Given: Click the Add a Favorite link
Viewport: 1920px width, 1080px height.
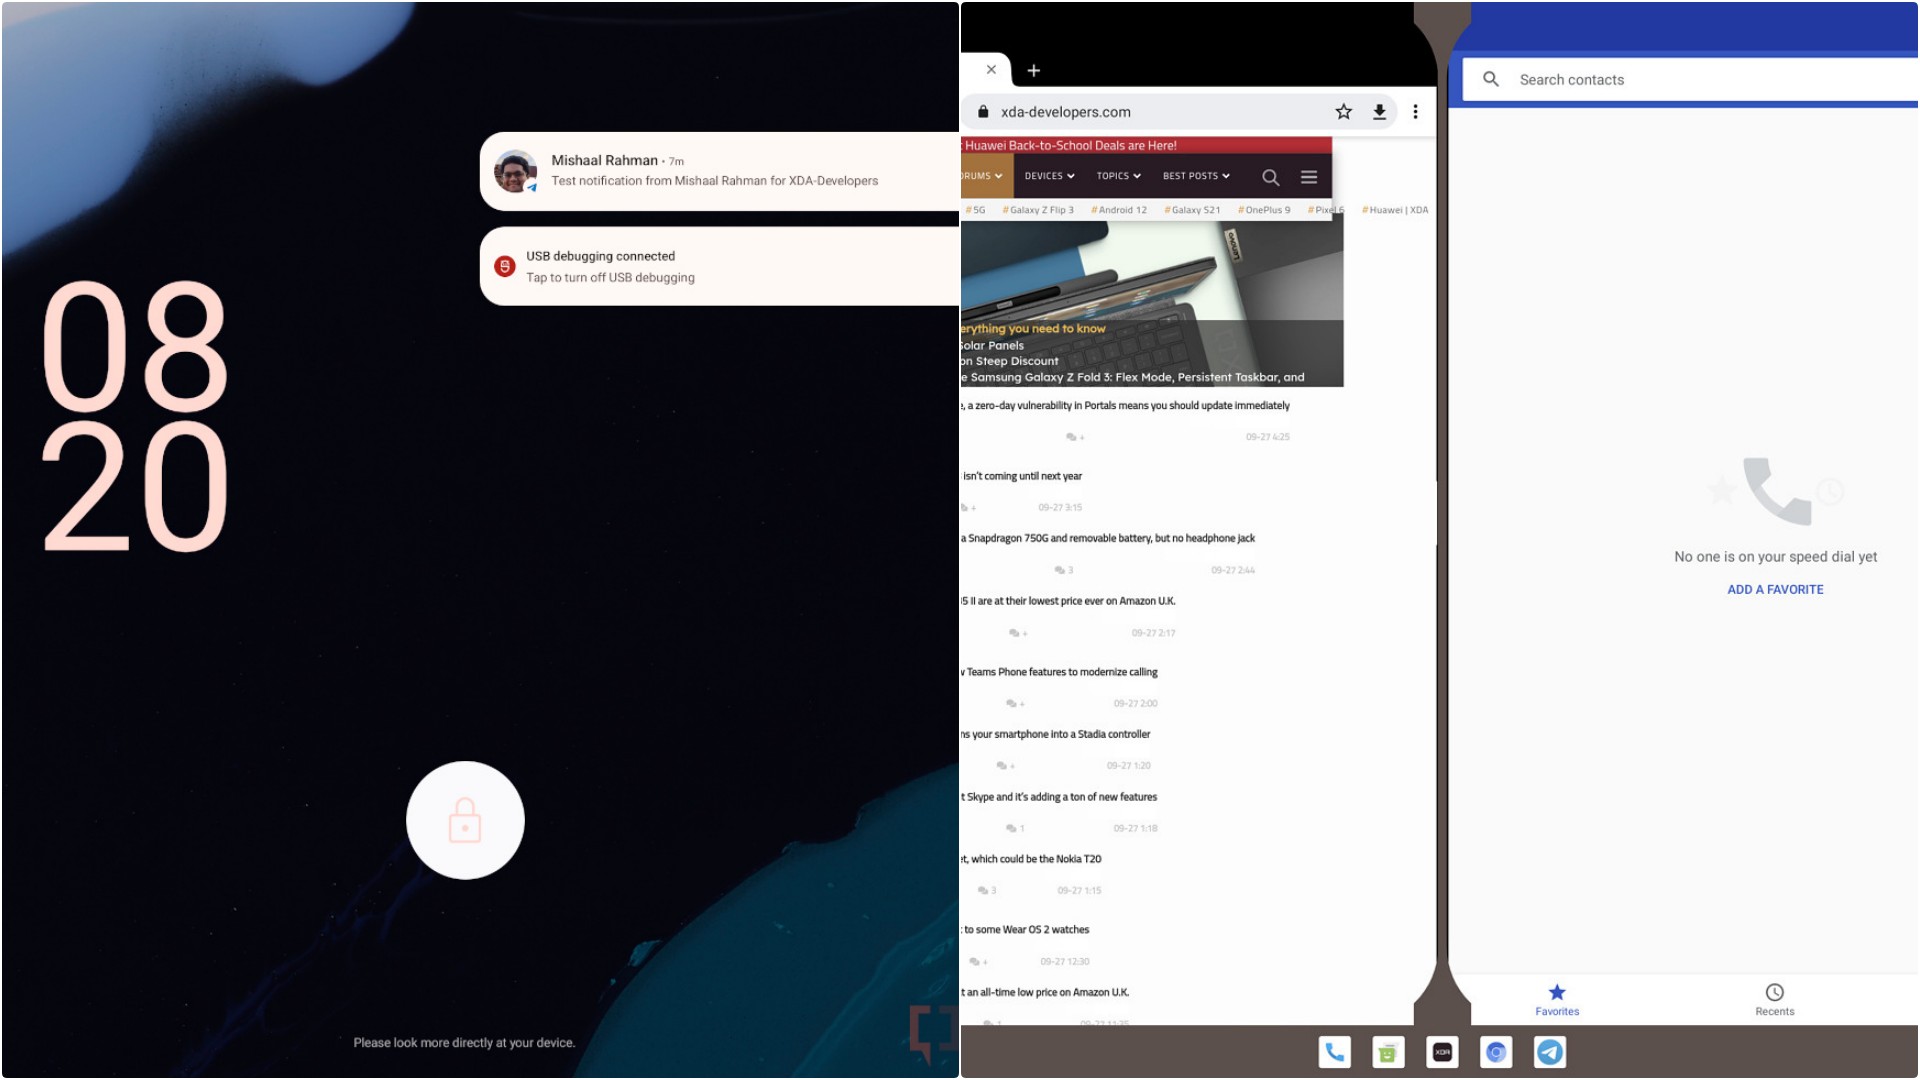Looking at the screenshot, I should [1775, 589].
